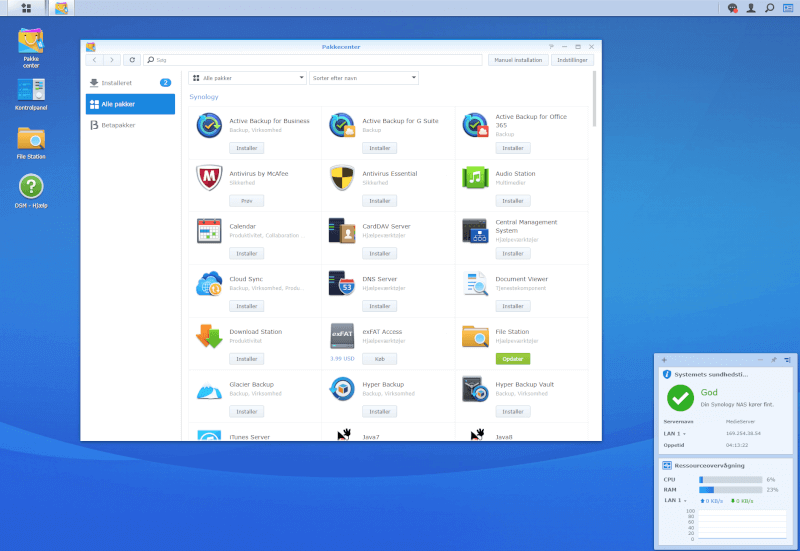This screenshot has width=800, height=551.
Task: Install Active Backup for Business
Action: click(246, 148)
